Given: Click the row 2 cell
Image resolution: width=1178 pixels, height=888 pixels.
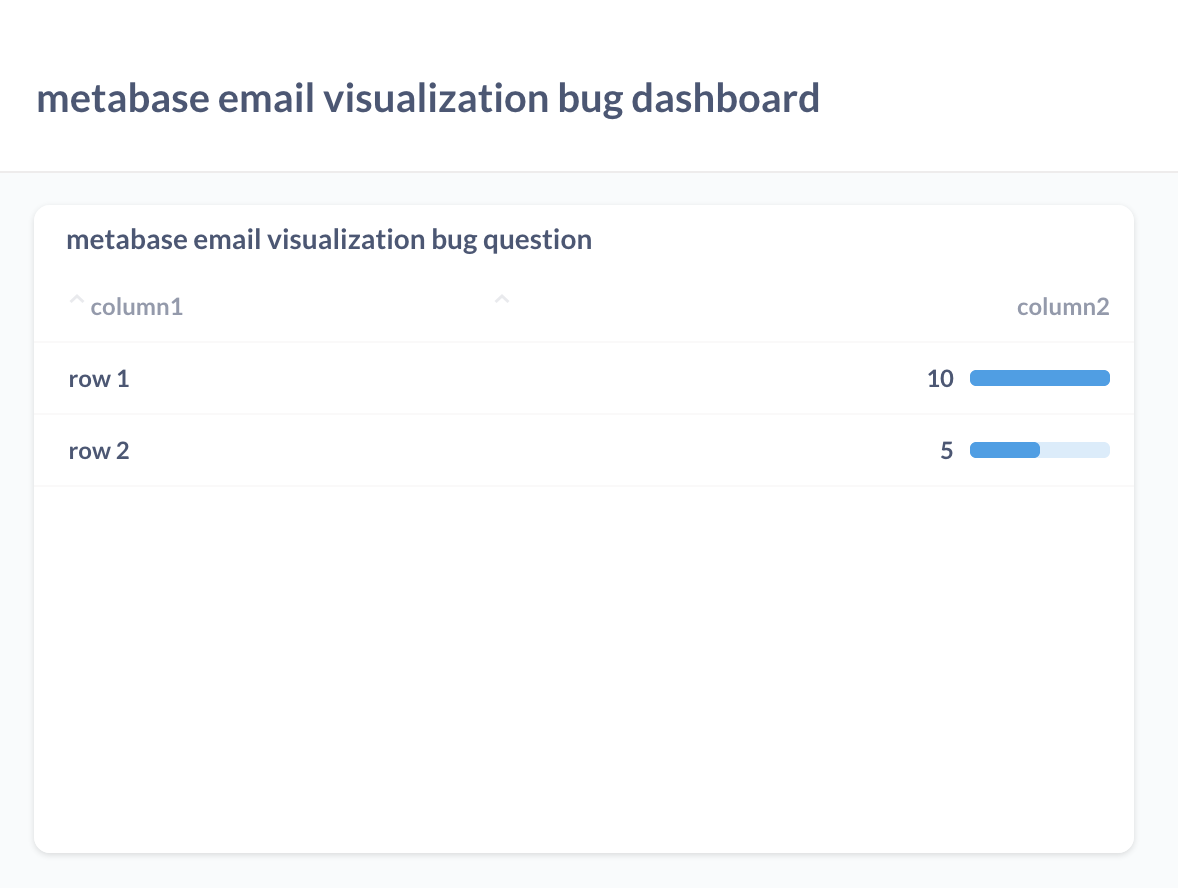Looking at the screenshot, I should click(x=98, y=450).
